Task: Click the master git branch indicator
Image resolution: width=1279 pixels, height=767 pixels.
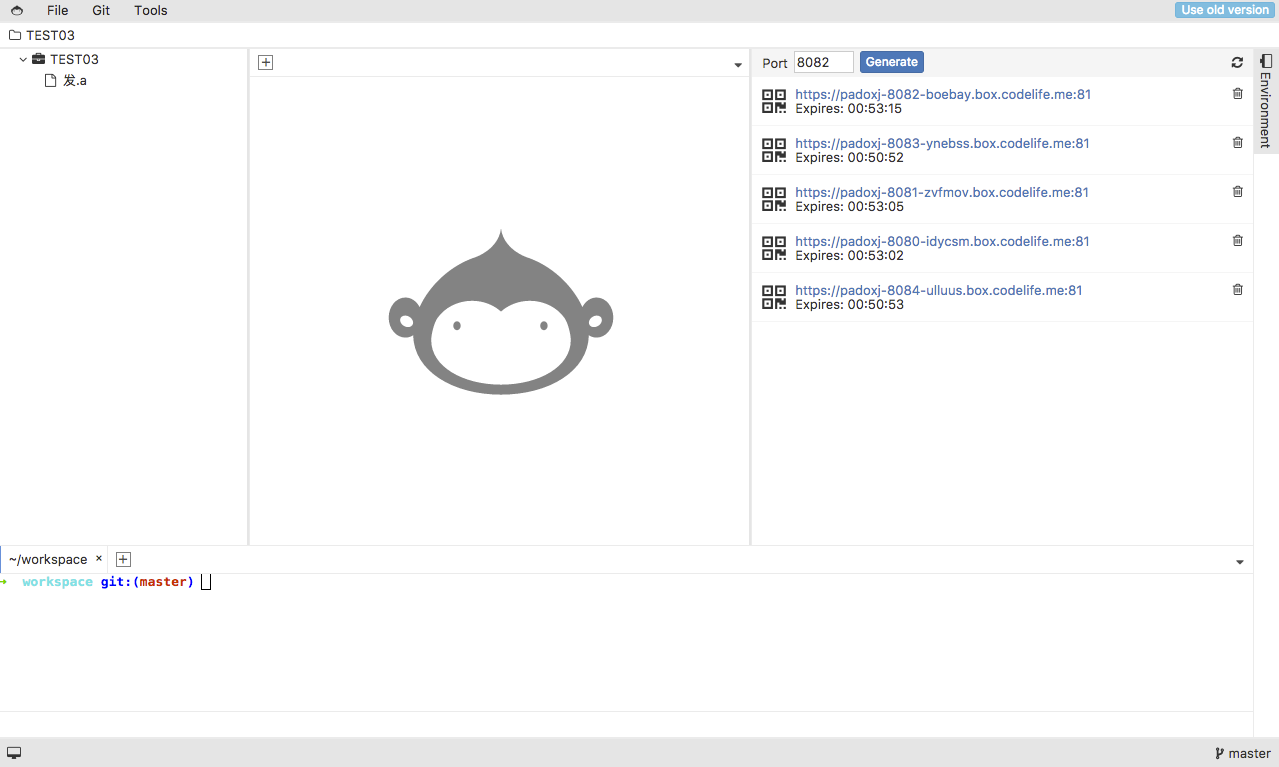Action: 1243,753
